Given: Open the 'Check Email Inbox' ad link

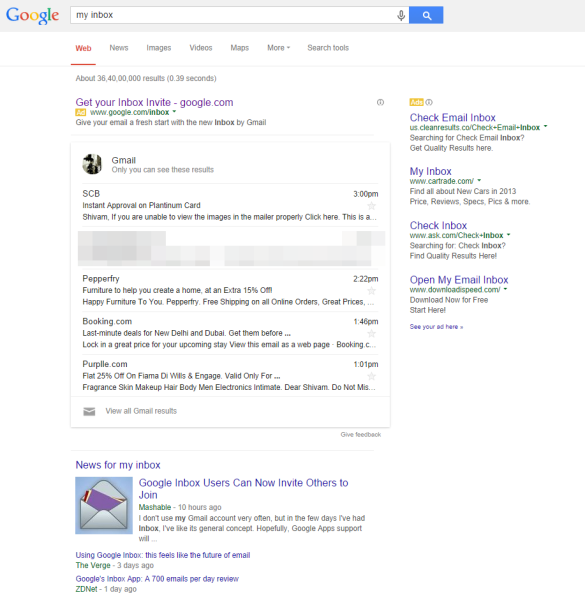Looking at the screenshot, I should click(x=453, y=117).
